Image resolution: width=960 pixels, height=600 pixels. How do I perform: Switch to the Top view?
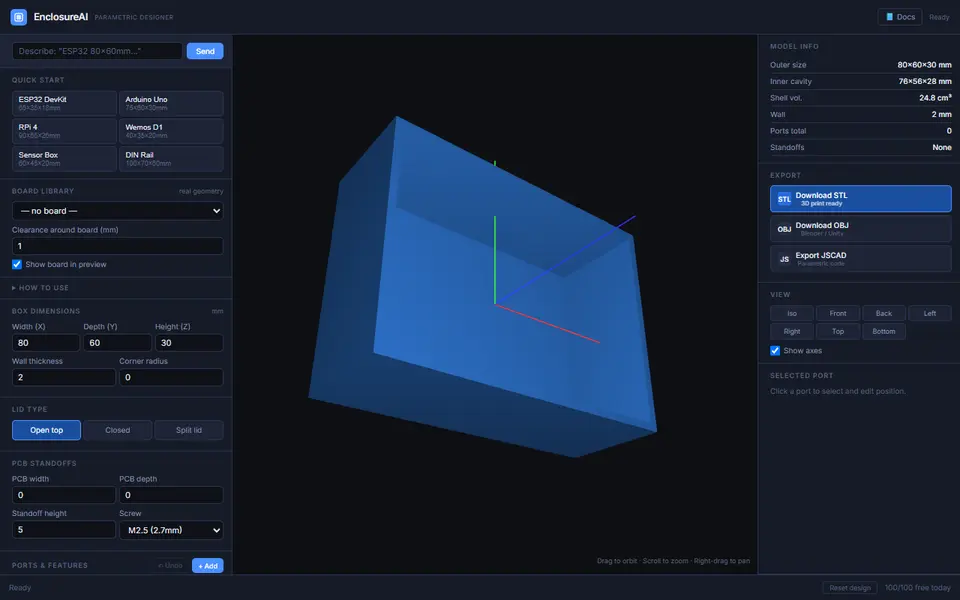coord(838,331)
